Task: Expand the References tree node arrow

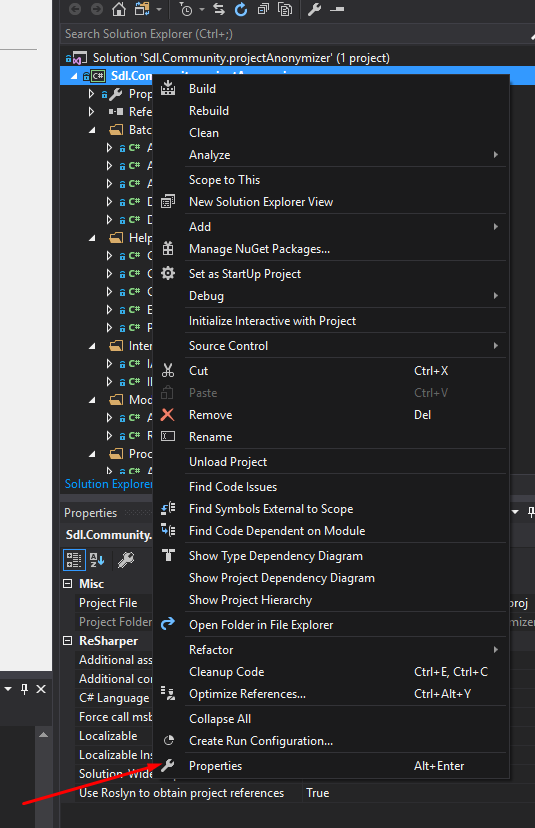Action: click(91, 111)
